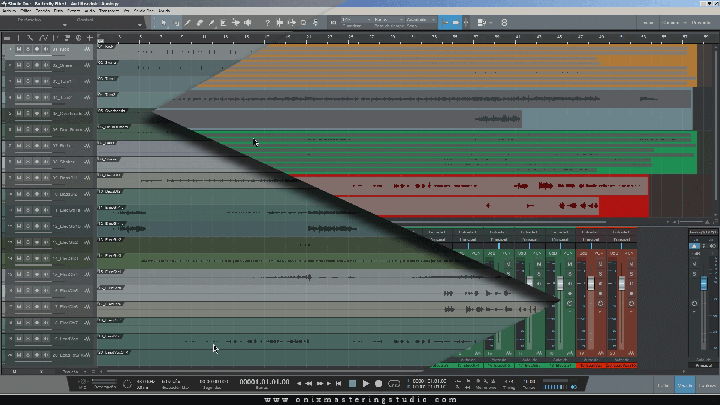The width and height of the screenshot is (720, 405).
Task: Open the File menu
Action: point(9,10)
